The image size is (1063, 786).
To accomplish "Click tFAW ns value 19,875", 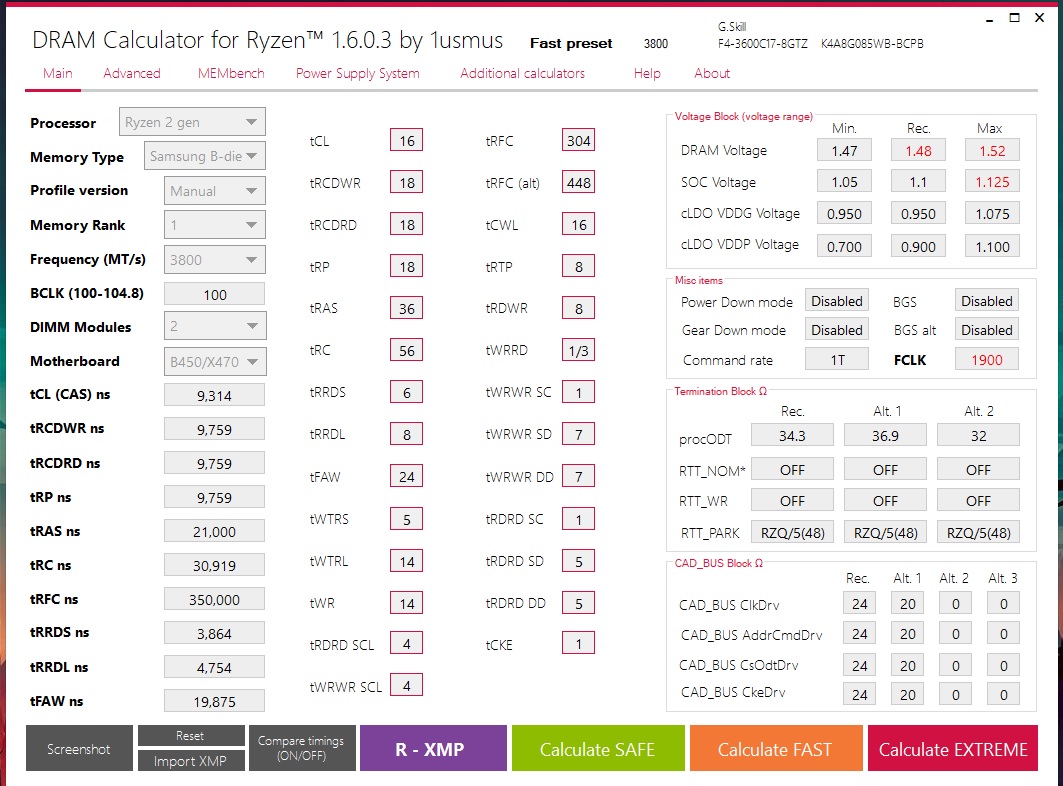I will point(214,701).
